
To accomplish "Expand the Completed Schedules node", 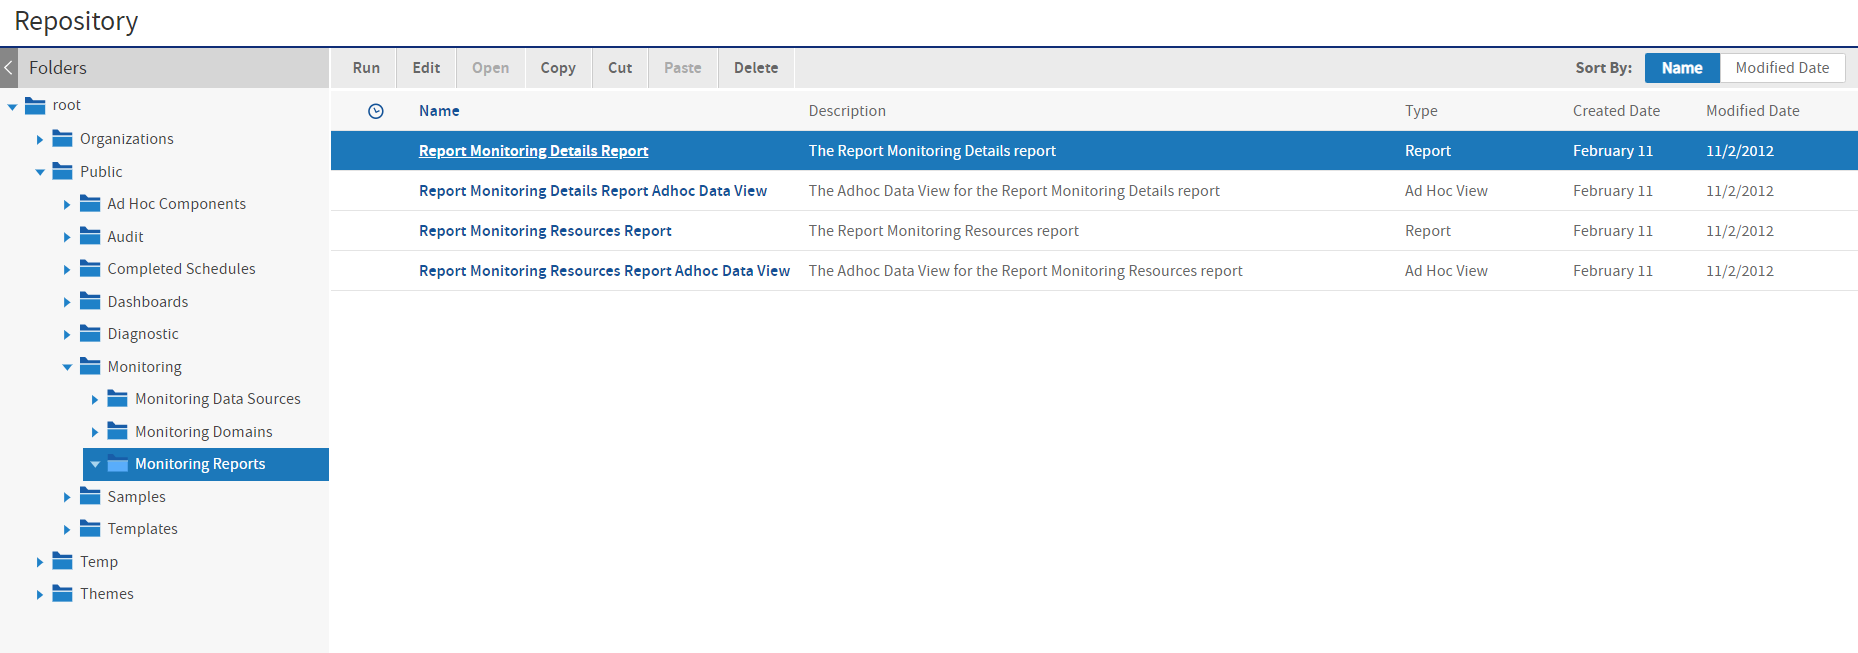I will (67, 269).
